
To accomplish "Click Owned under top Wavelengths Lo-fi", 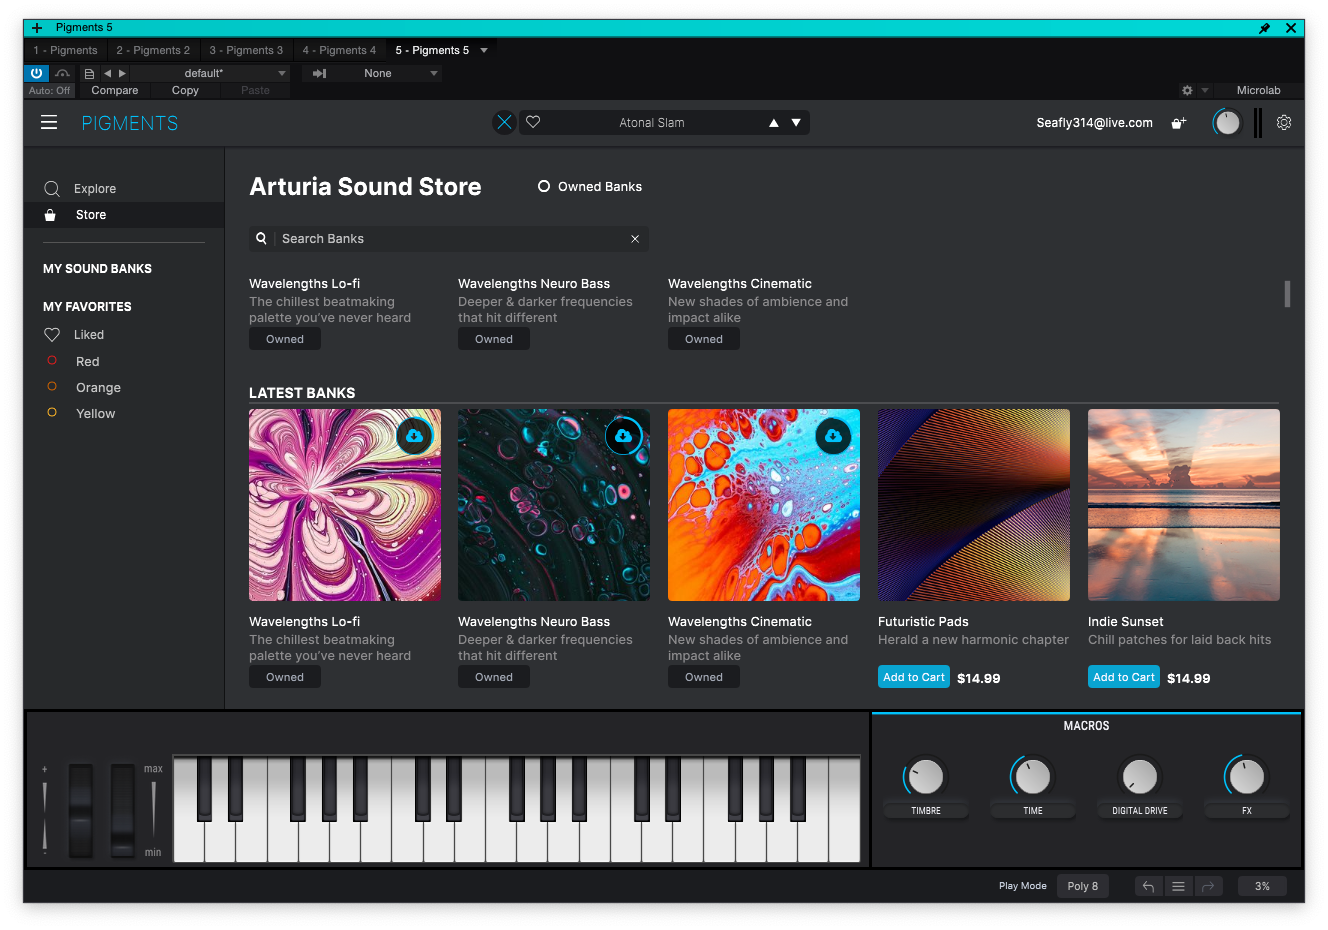I will coord(285,339).
